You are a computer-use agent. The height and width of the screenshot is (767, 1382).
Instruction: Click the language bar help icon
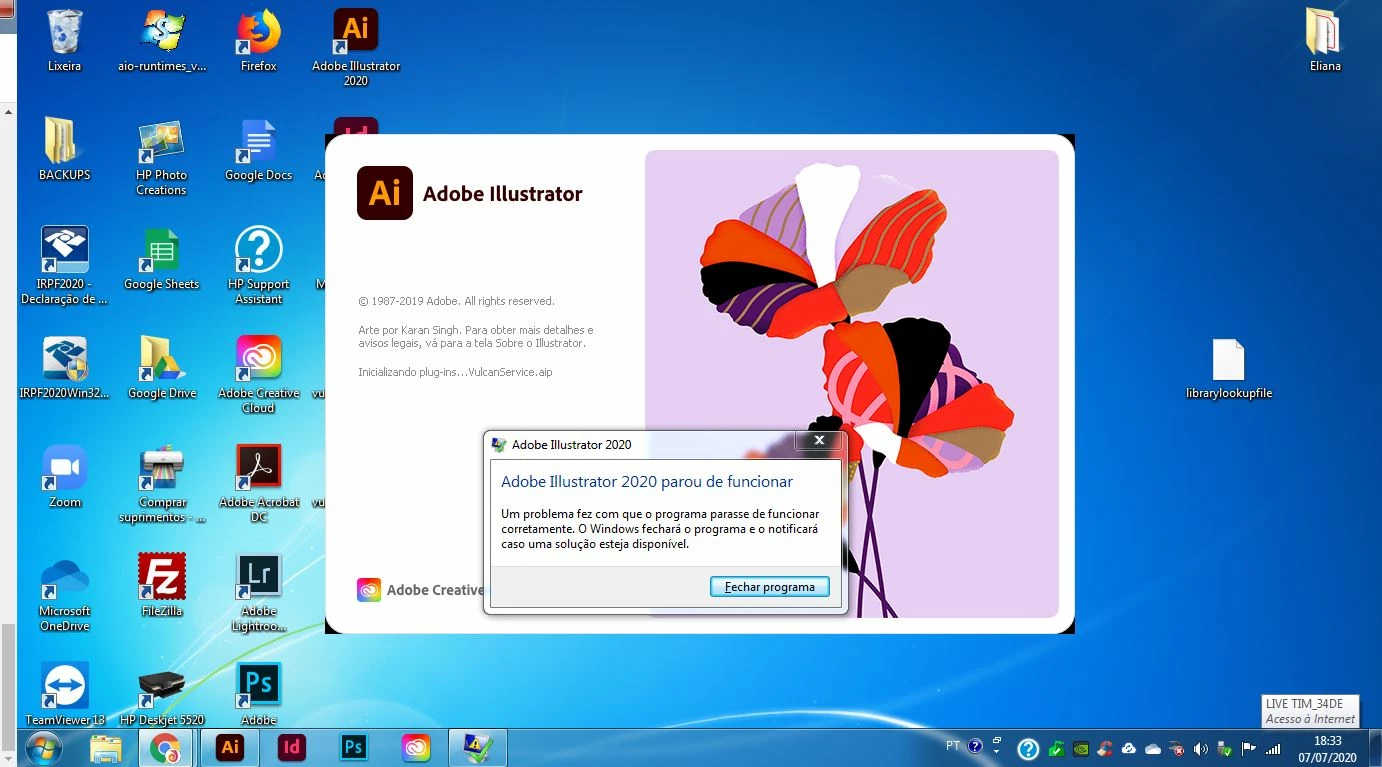point(976,746)
